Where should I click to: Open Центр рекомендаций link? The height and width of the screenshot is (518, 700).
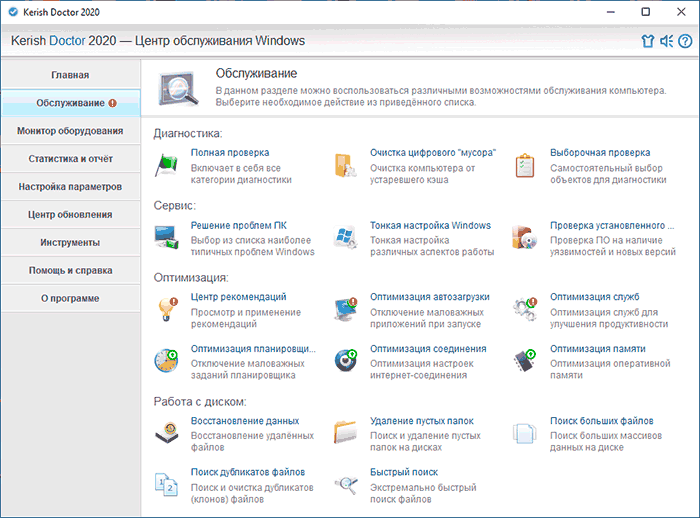[x=238, y=297]
